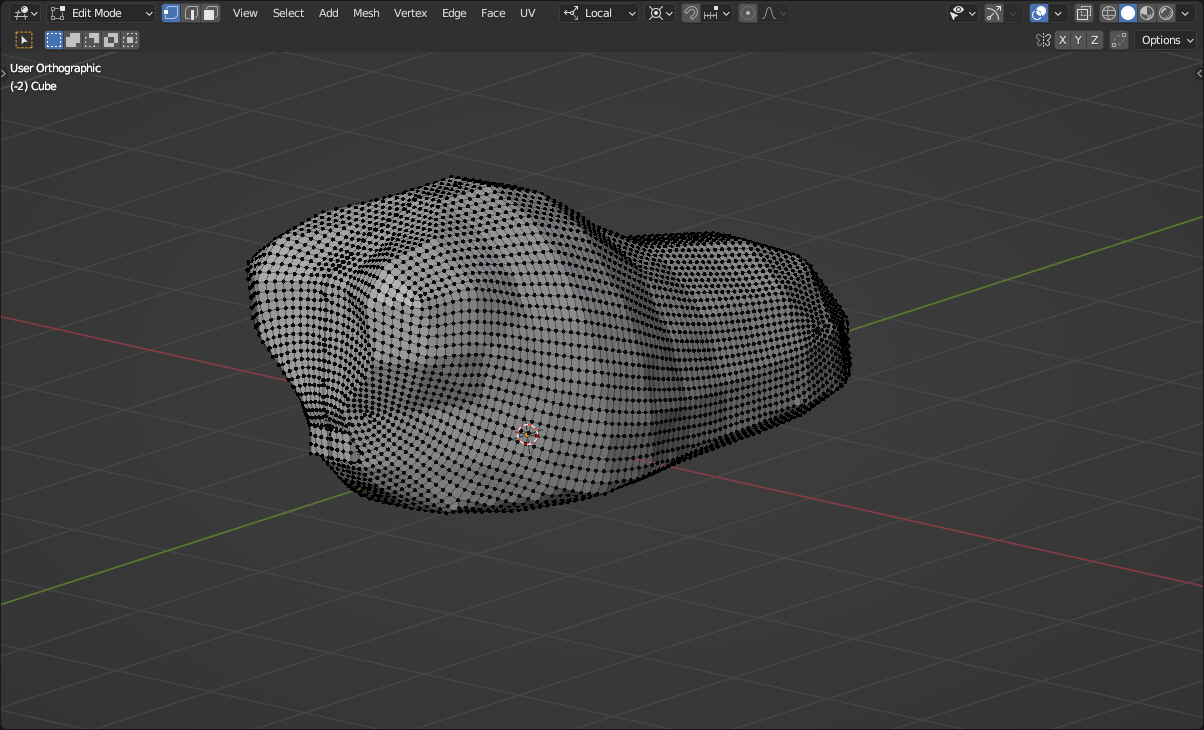Viewport: 1204px width, 730px height.
Task: Toggle automerge vertices icon
Action: [x=1119, y=40]
